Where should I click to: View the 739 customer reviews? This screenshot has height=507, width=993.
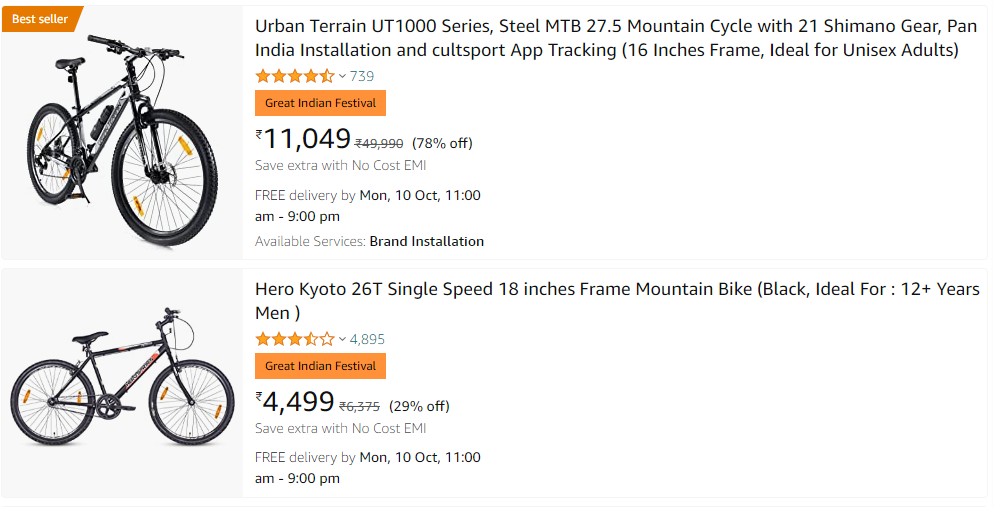click(x=362, y=76)
